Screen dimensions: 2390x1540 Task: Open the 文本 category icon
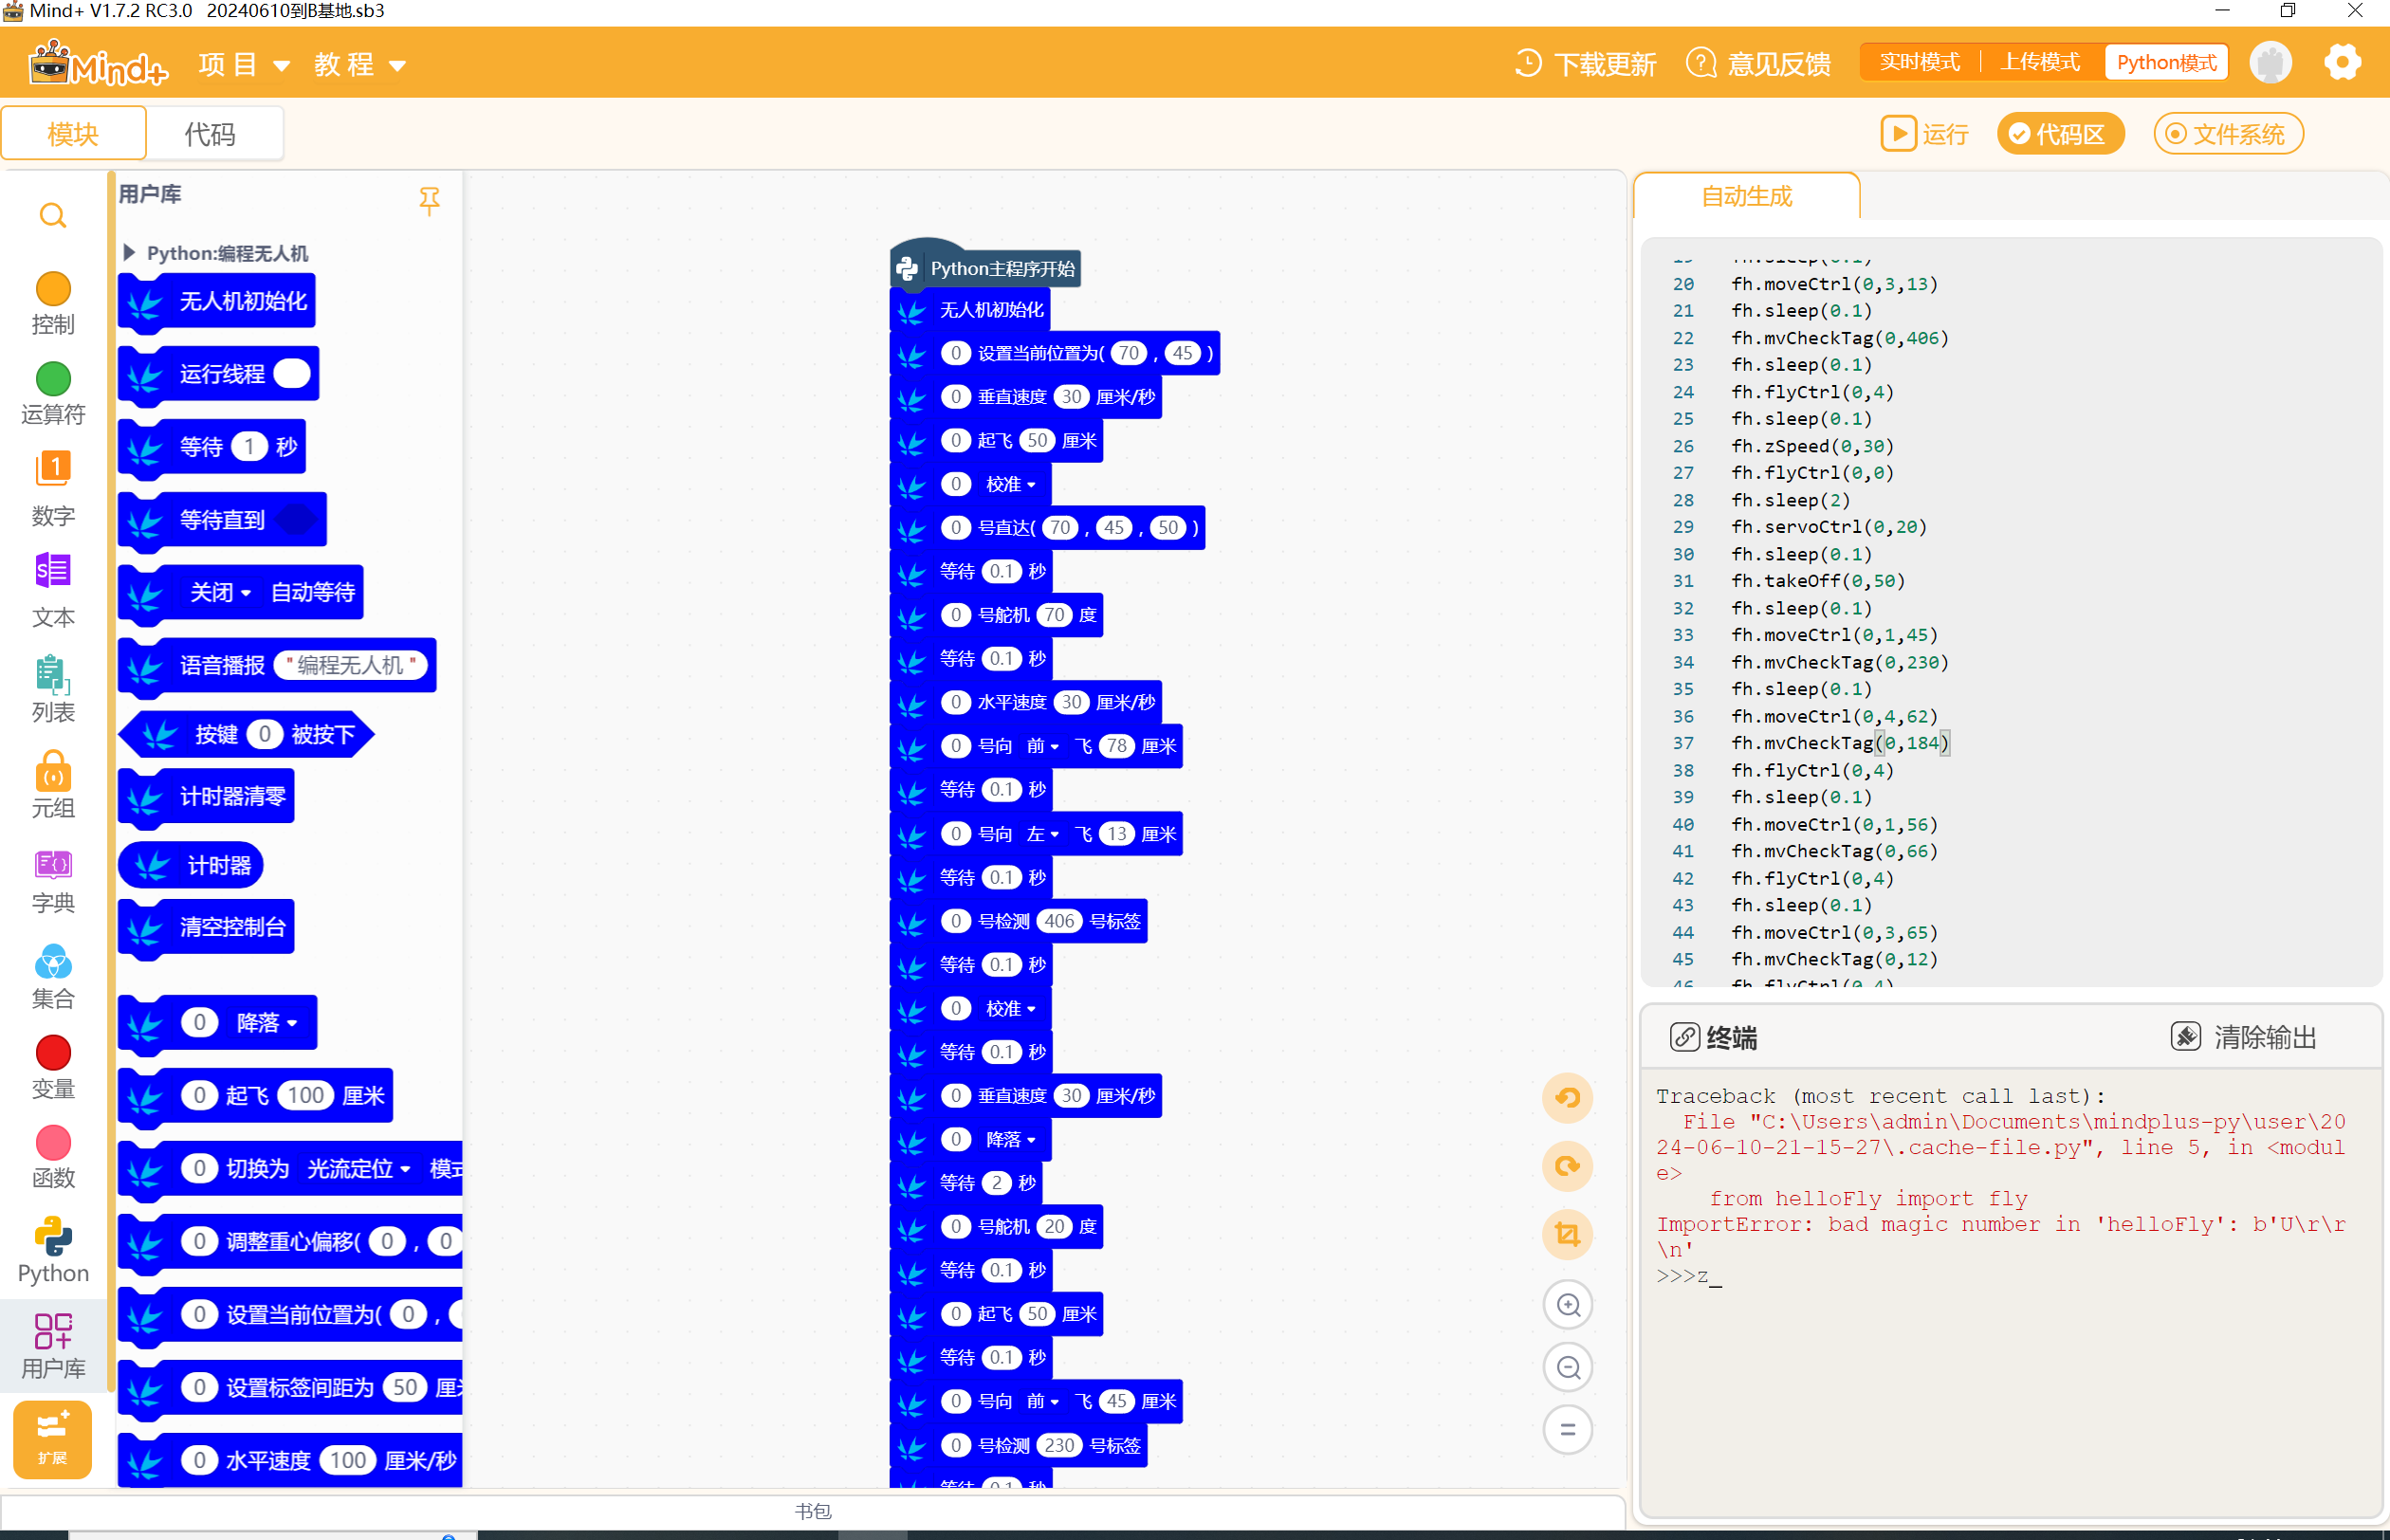53,571
